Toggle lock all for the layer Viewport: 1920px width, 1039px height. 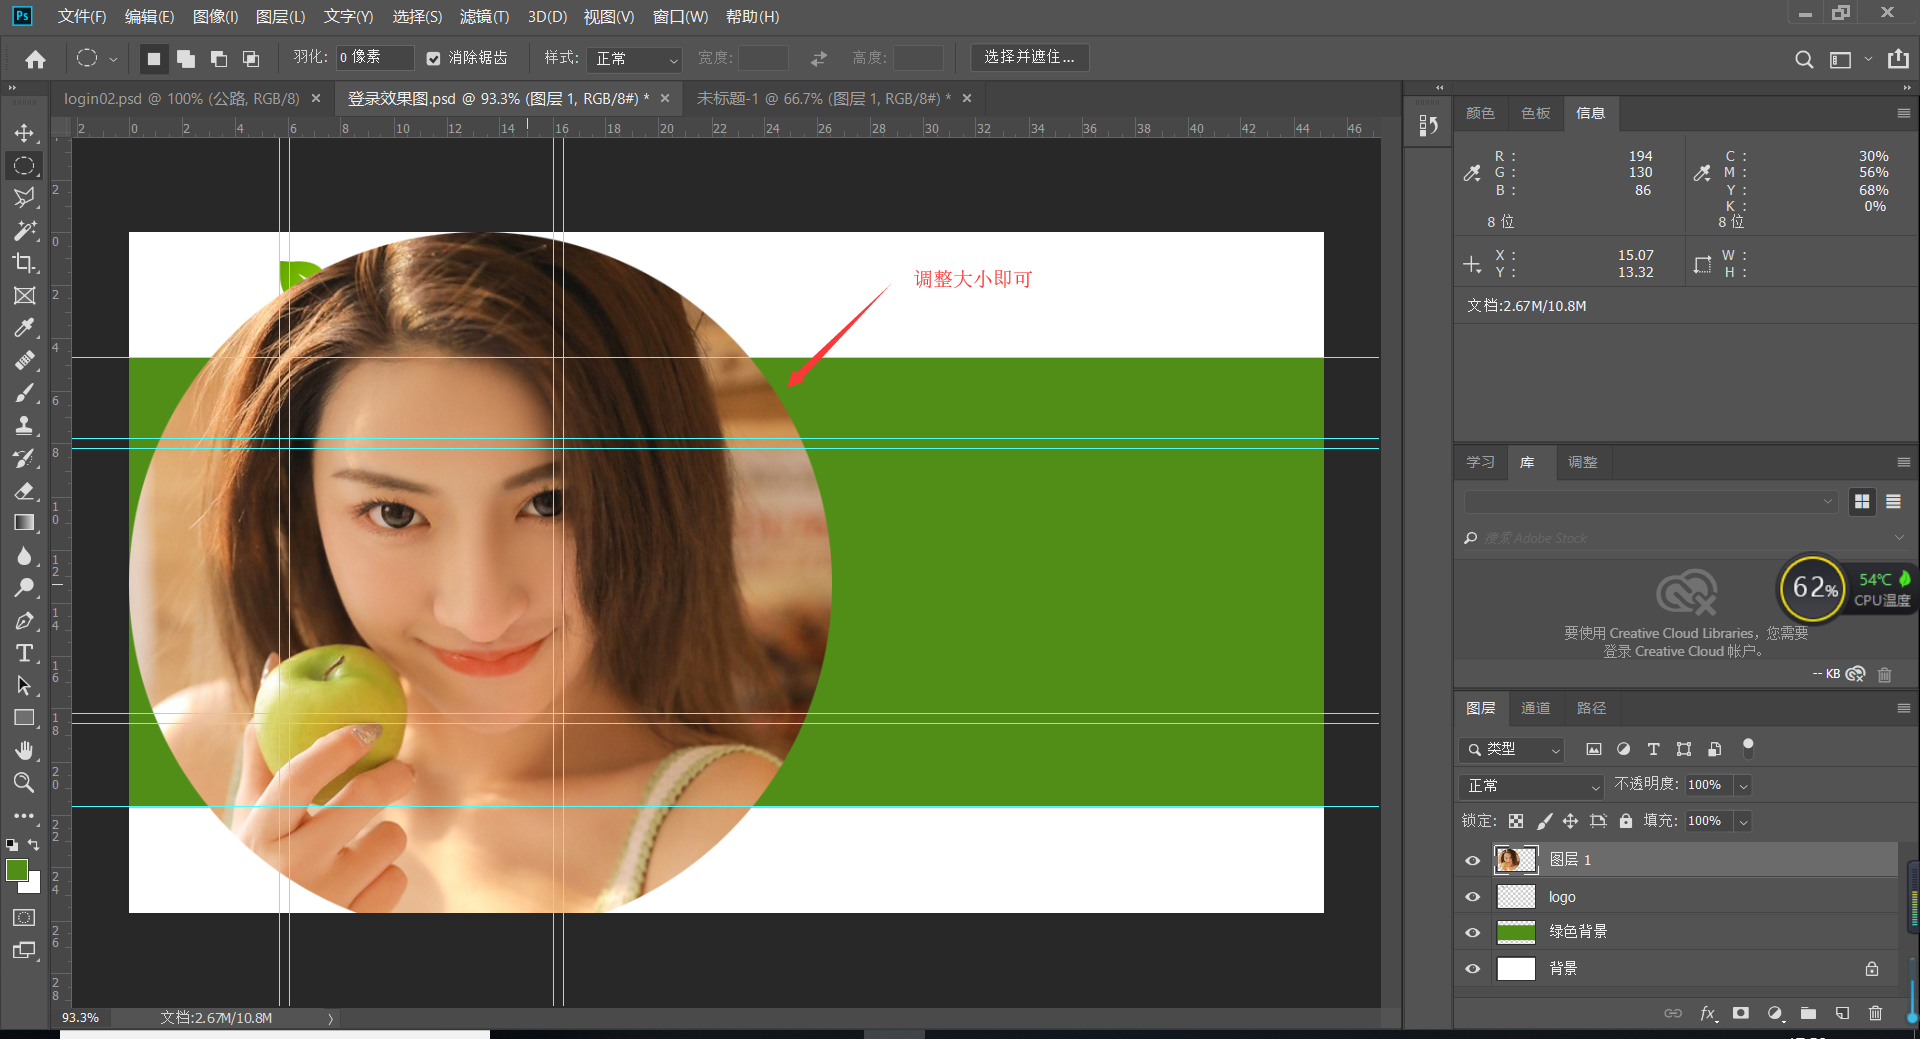point(1626,821)
